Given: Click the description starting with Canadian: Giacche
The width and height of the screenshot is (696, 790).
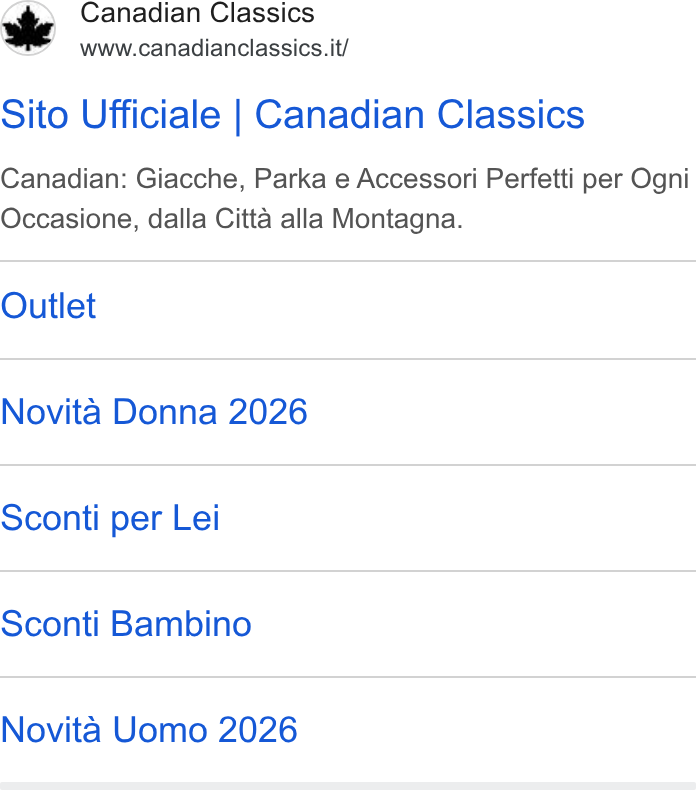Looking at the screenshot, I should coord(345,199).
